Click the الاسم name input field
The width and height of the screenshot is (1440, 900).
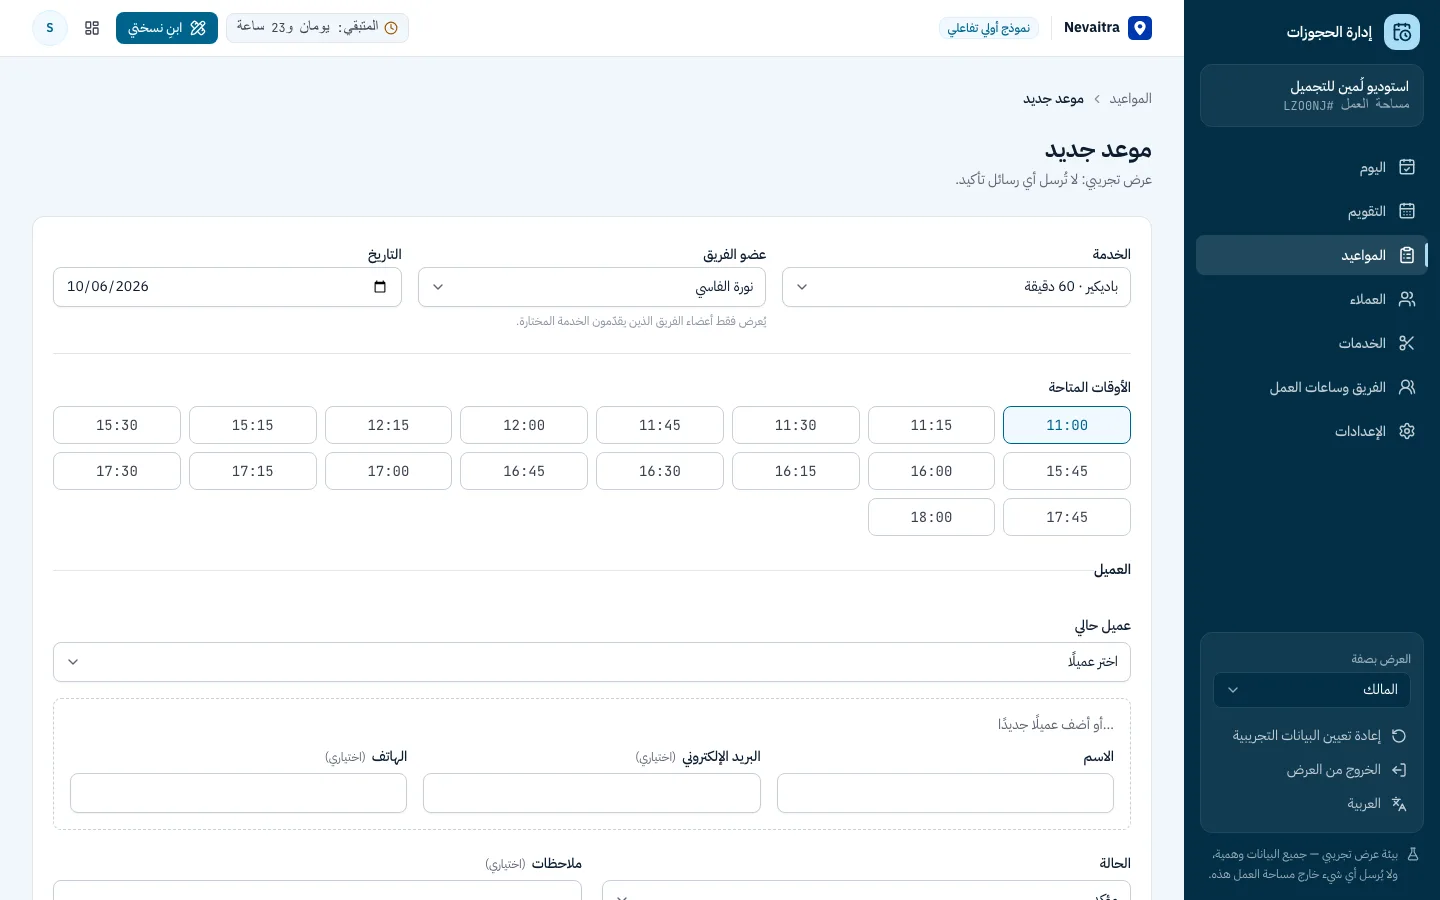pyautogui.click(x=945, y=793)
